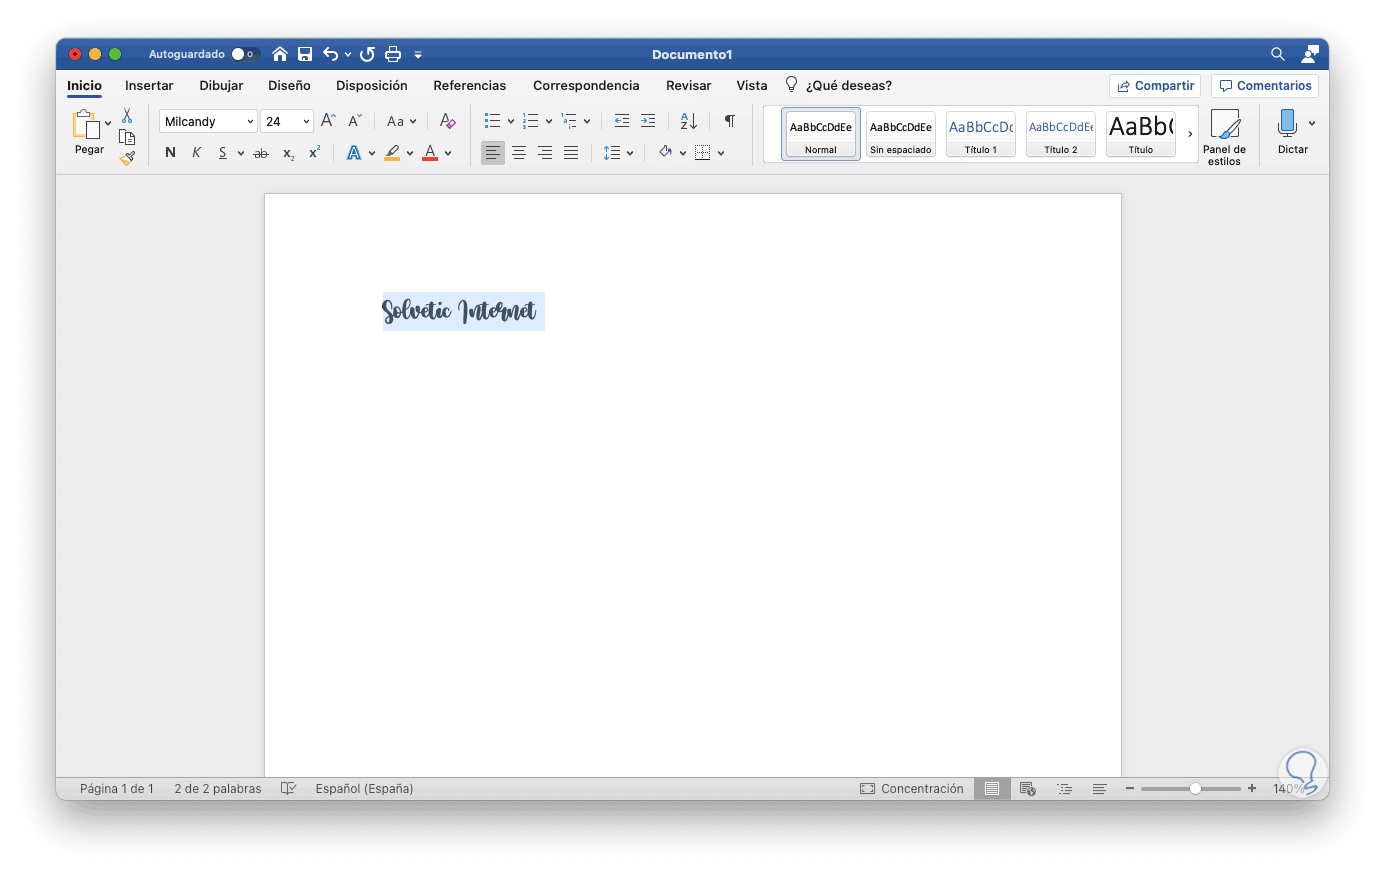Open the line spacing dropdown
Viewport: 1385px width, 874px height.
tap(619, 153)
